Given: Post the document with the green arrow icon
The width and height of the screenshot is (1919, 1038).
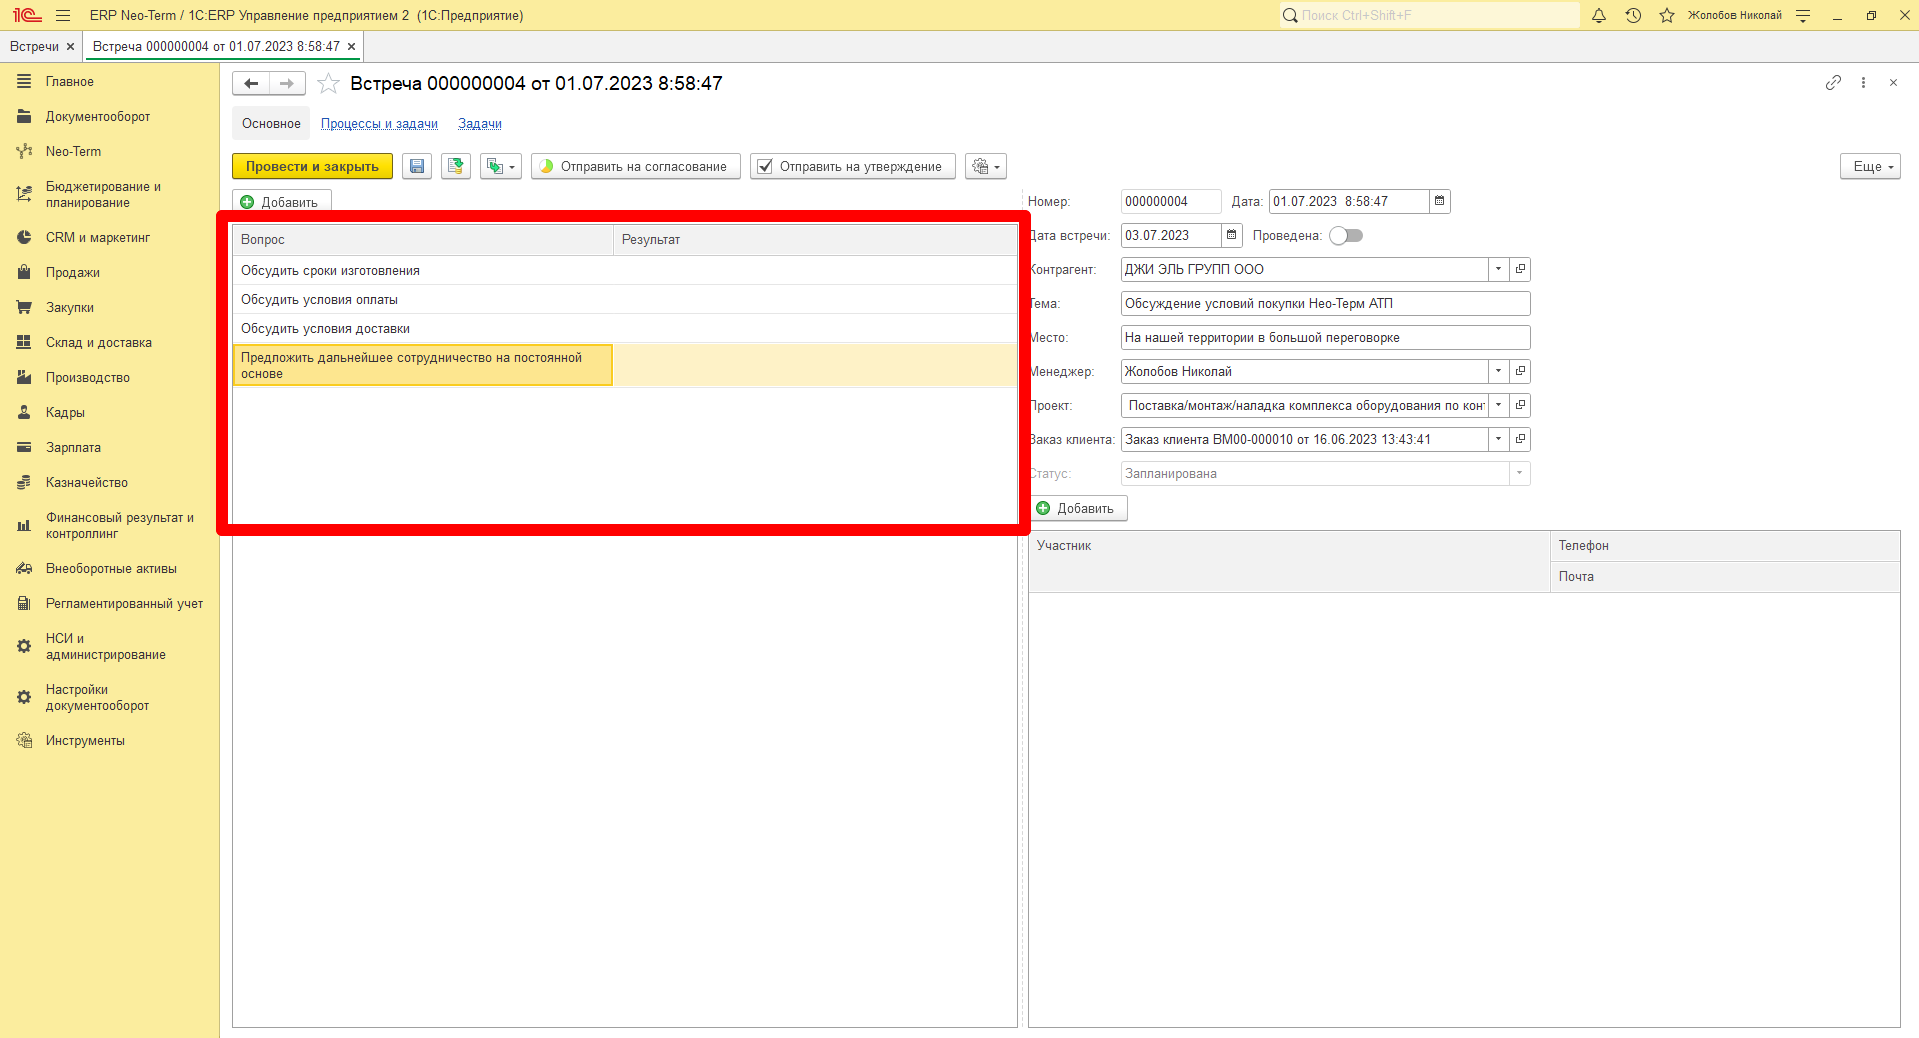Looking at the screenshot, I should coord(456,166).
